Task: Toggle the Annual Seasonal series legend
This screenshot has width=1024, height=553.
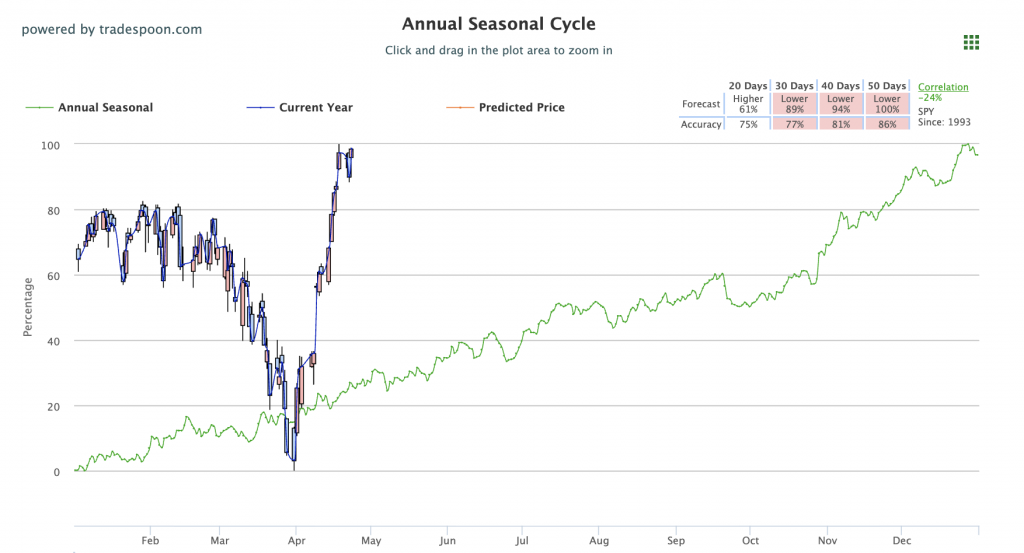Action: click(105, 107)
